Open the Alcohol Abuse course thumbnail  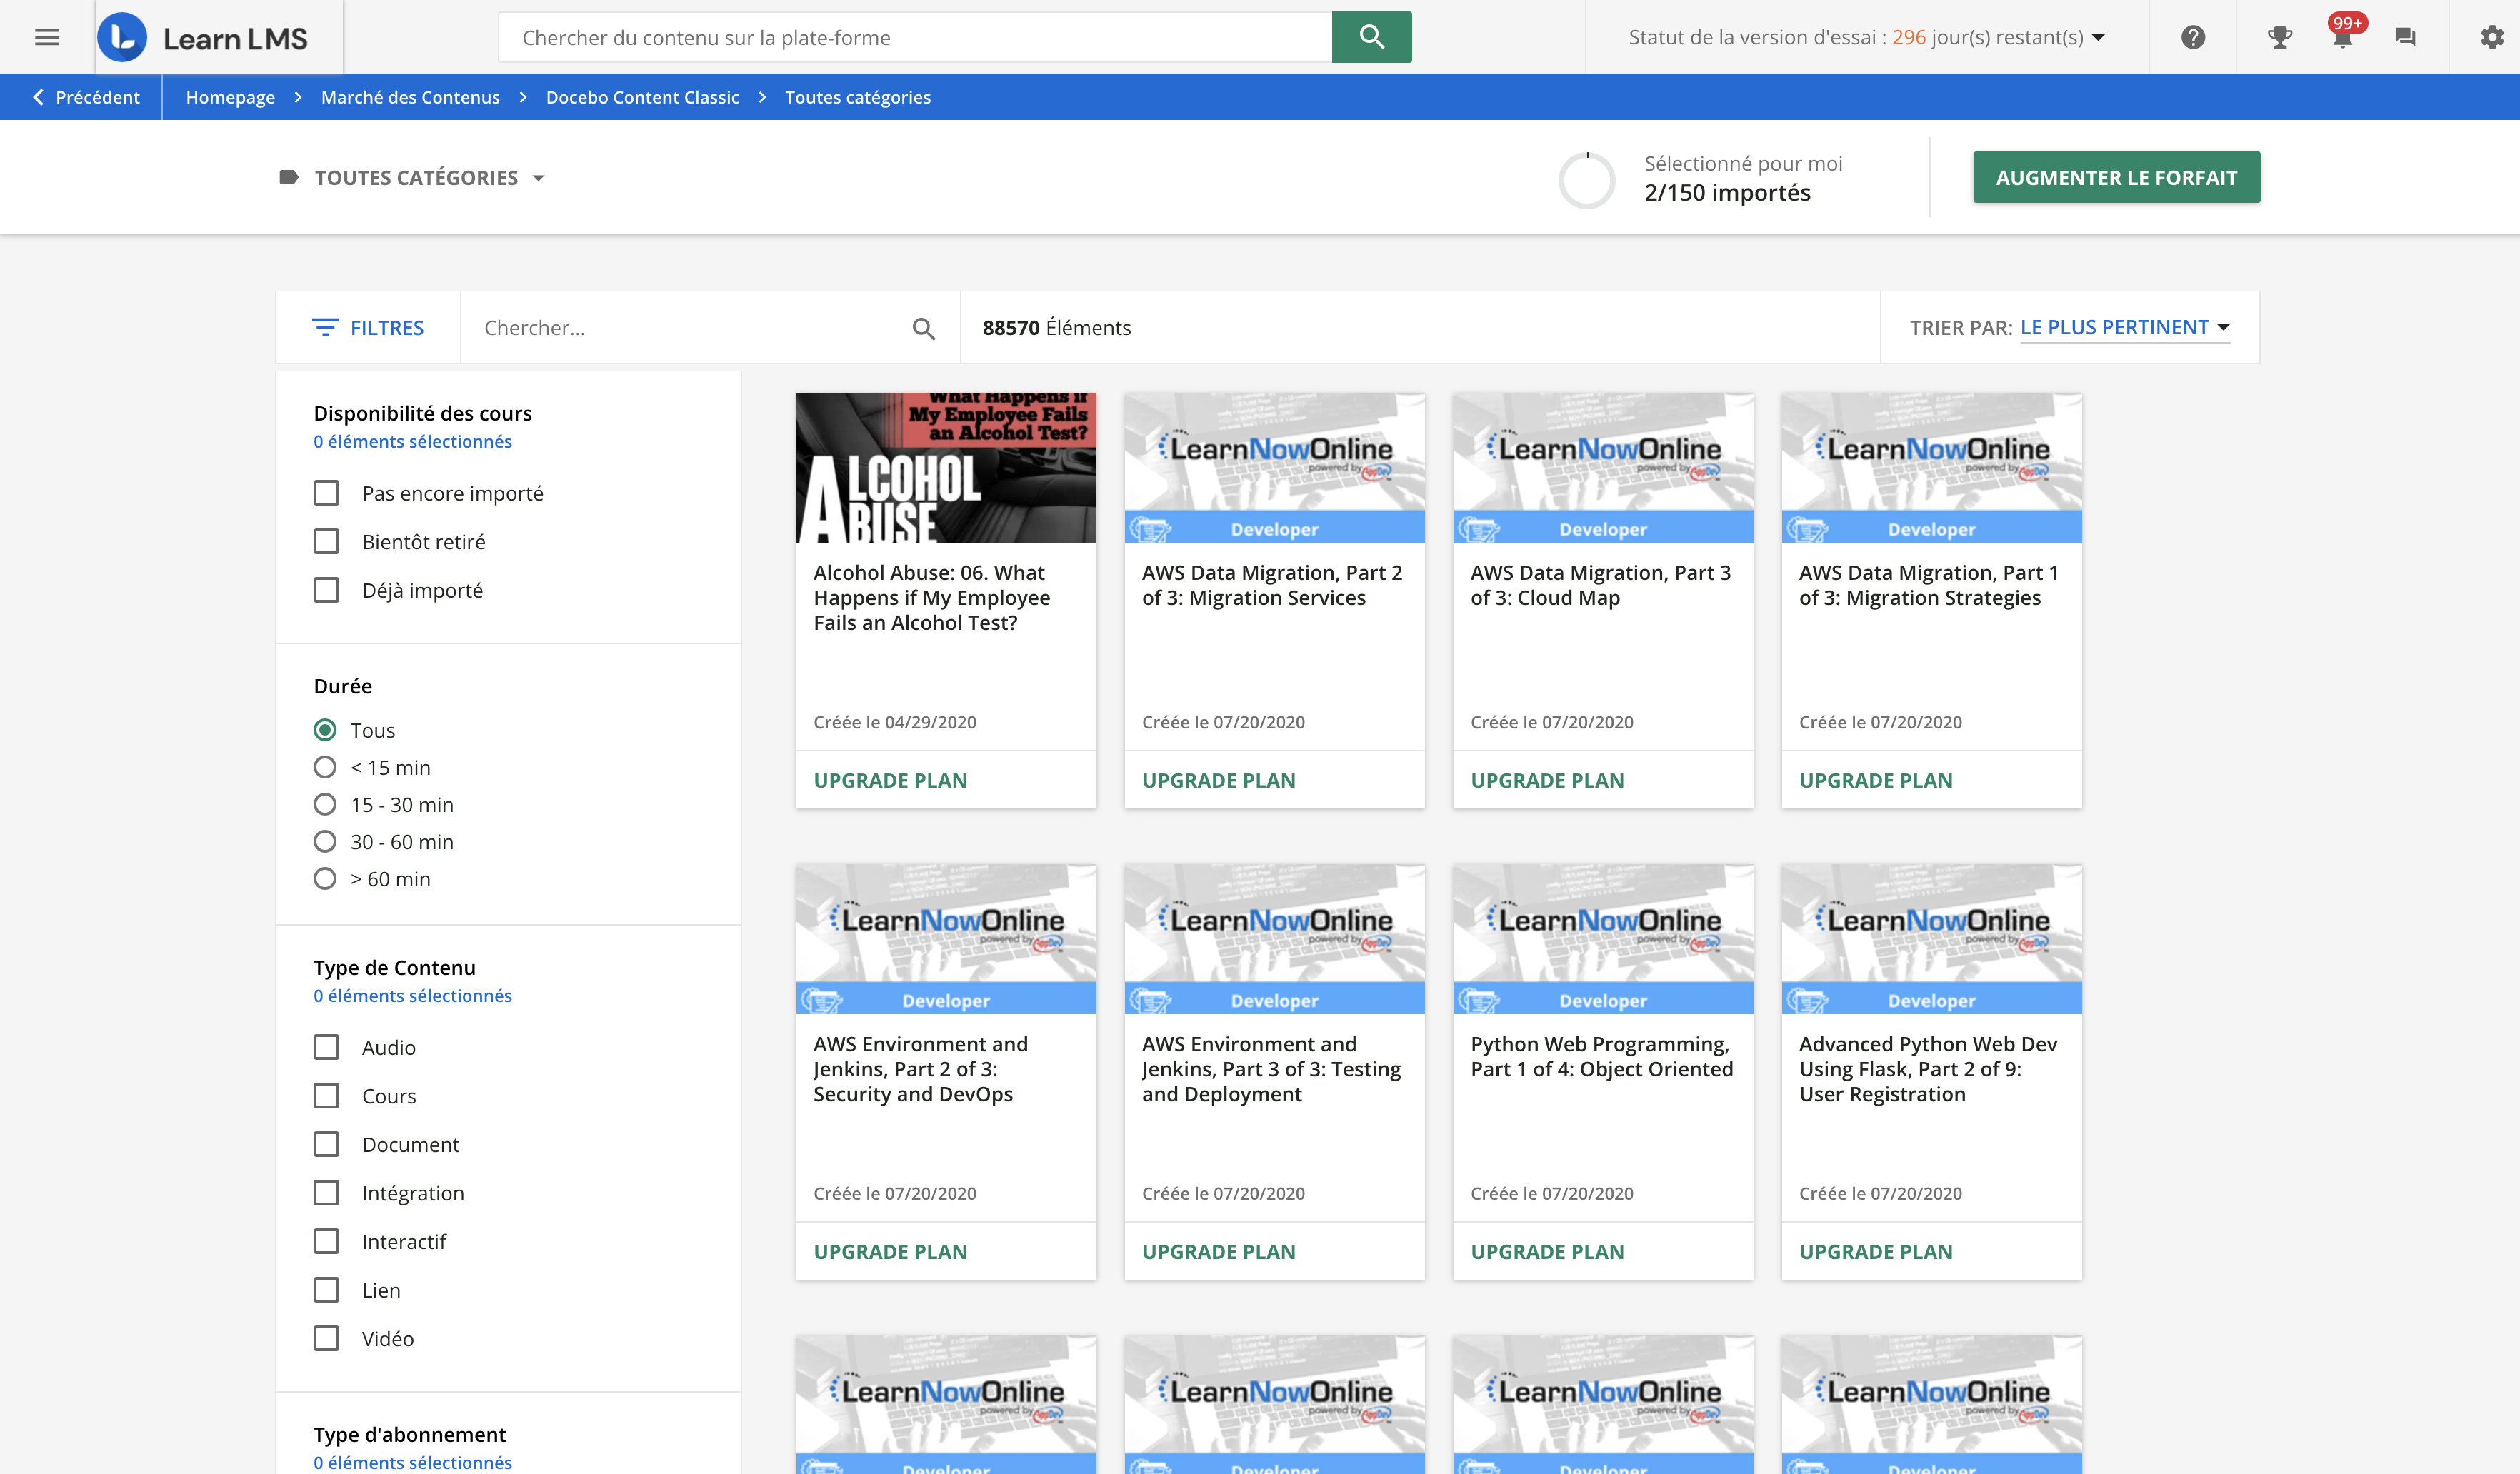pyautogui.click(x=946, y=467)
